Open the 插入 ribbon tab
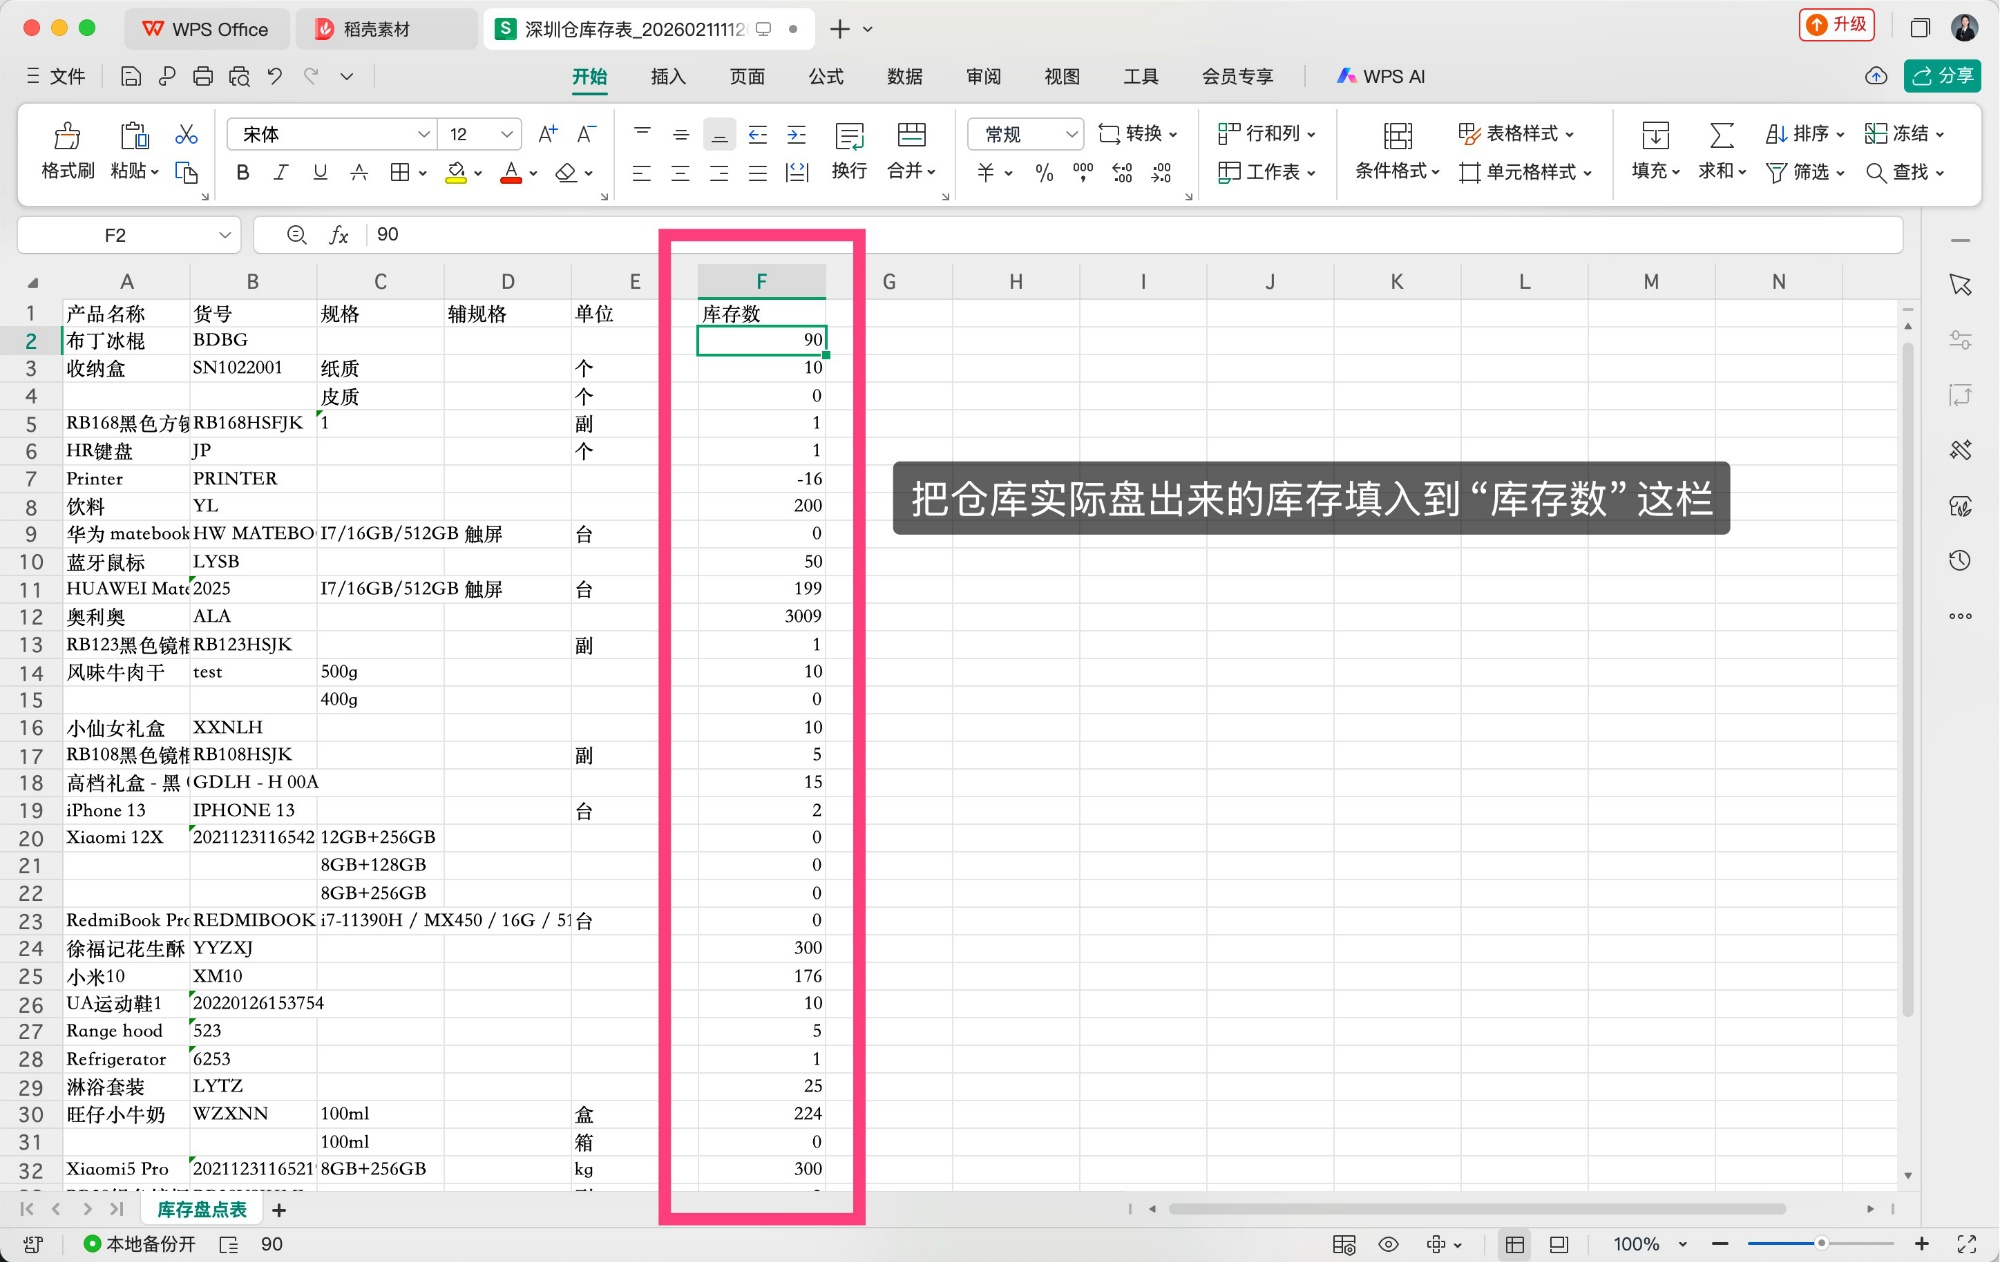This screenshot has height=1262, width=2000. coord(666,75)
